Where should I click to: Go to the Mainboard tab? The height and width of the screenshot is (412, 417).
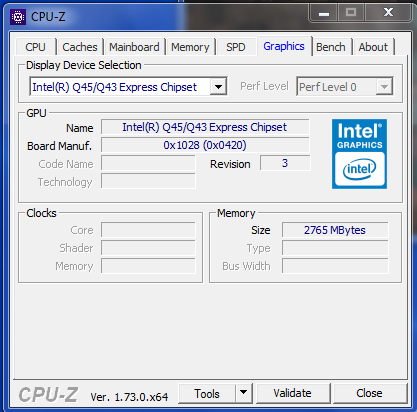click(x=134, y=47)
